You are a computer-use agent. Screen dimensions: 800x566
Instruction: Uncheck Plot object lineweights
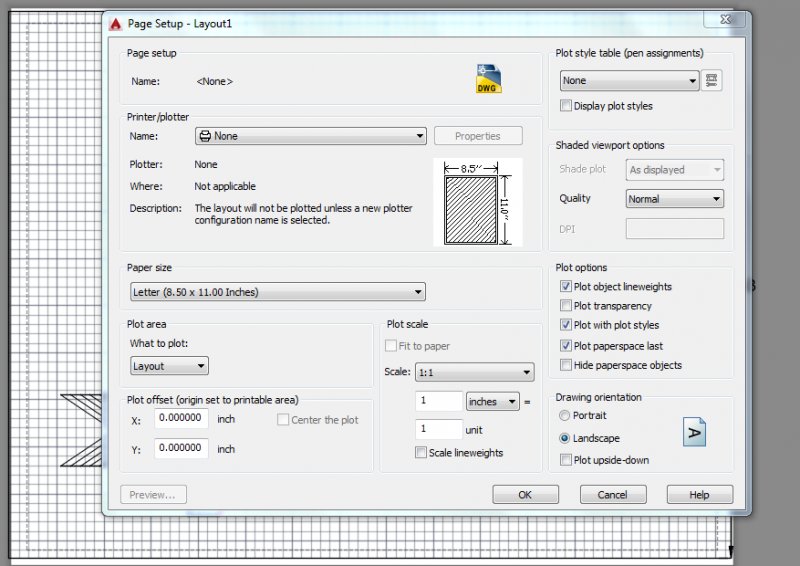pyautogui.click(x=565, y=286)
